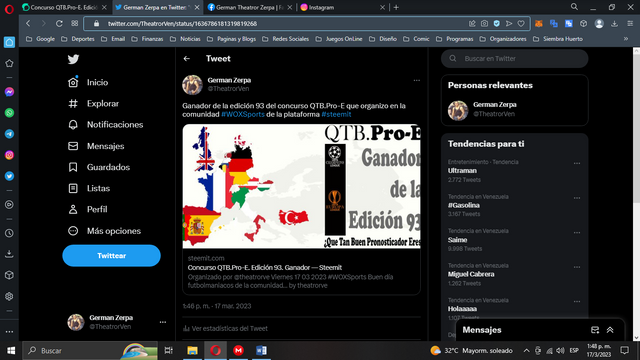Open sidebar settings gear icon
Screen dimensions: 640x360
click(9, 296)
